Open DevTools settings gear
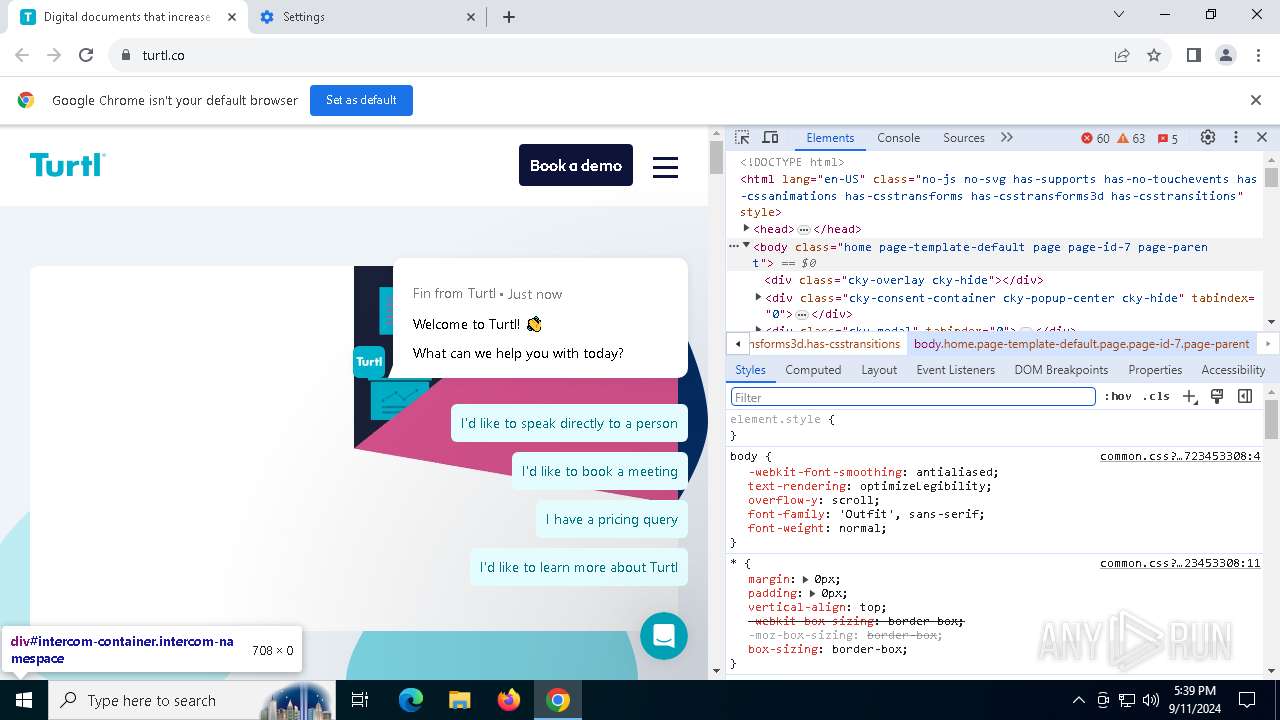The width and height of the screenshot is (1280, 720). pyautogui.click(x=1208, y=138)
